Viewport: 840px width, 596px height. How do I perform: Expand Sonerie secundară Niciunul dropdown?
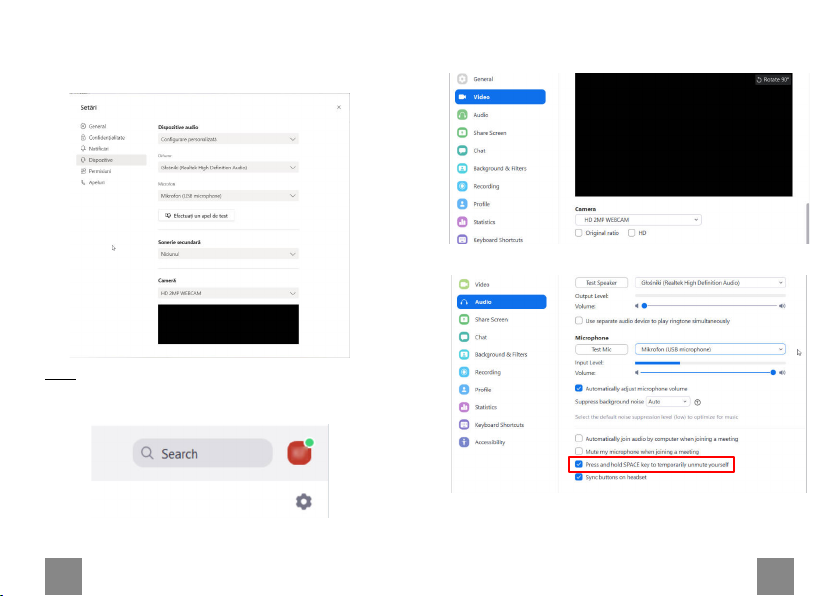click(228, 254)
